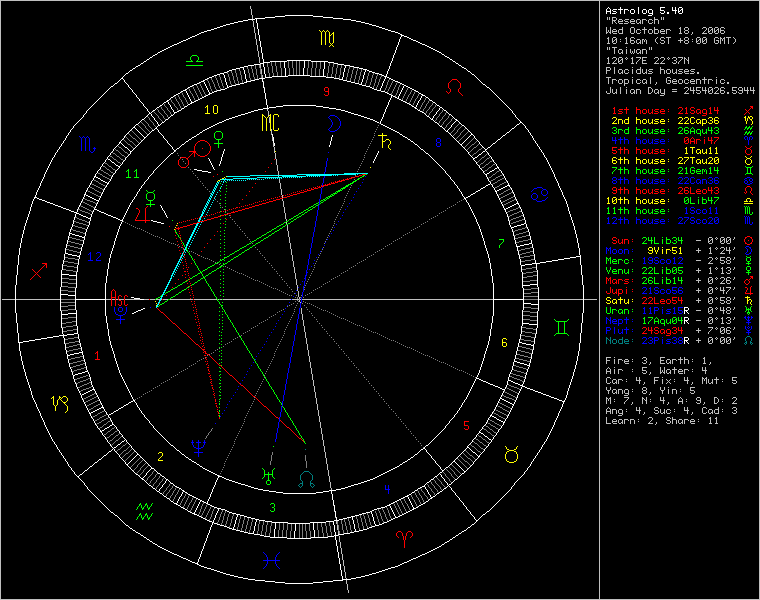Image resolution: width=760 pixels, height=600 pixels.
Task: Click the 'Nept: 17Aqu04R' position row
Action: click(x=680, y=321)
